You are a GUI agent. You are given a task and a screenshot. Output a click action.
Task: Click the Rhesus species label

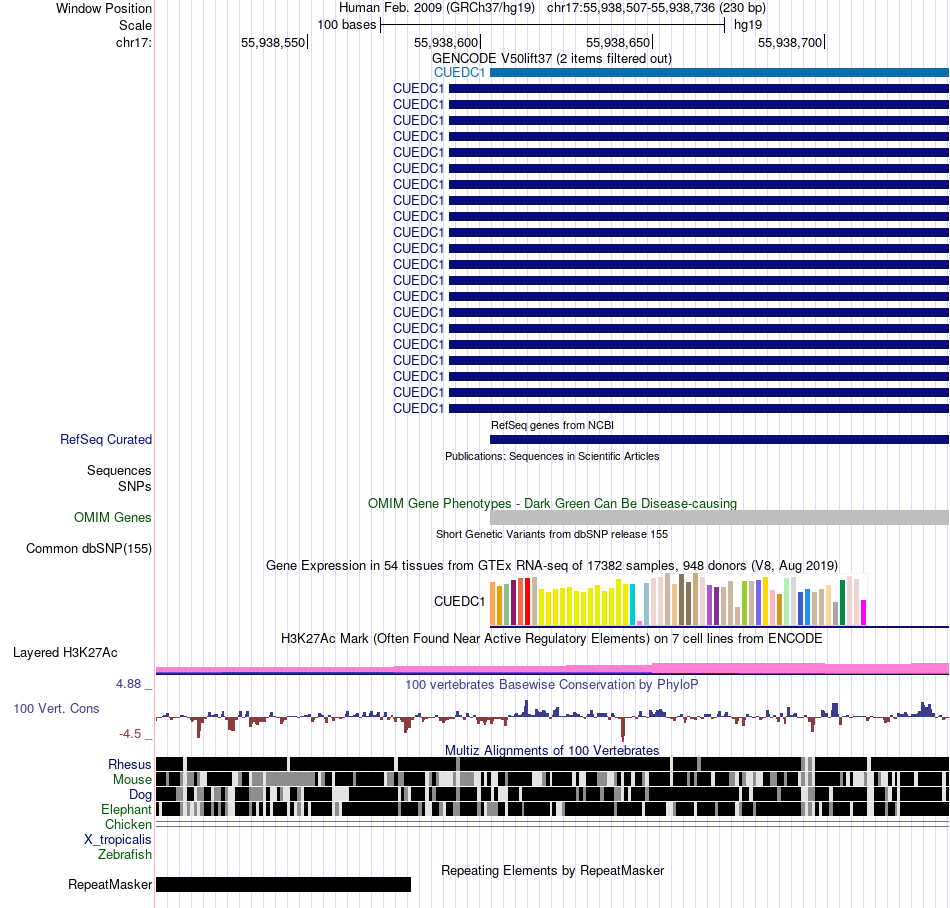click(130, 764)
